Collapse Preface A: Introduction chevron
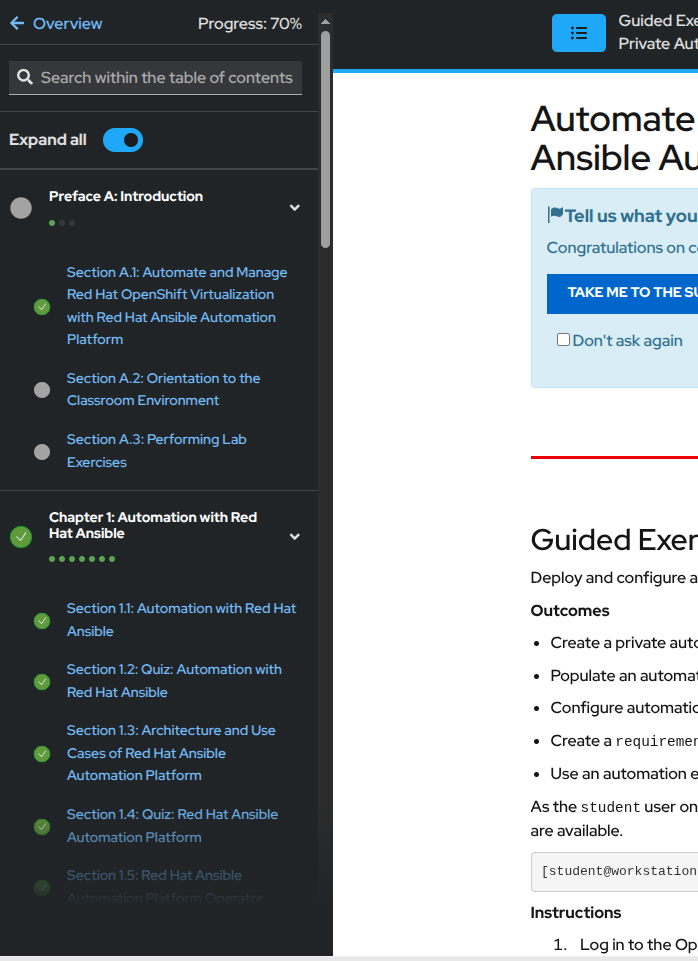This screenshot has height=961, width=698. coord(294,208)
